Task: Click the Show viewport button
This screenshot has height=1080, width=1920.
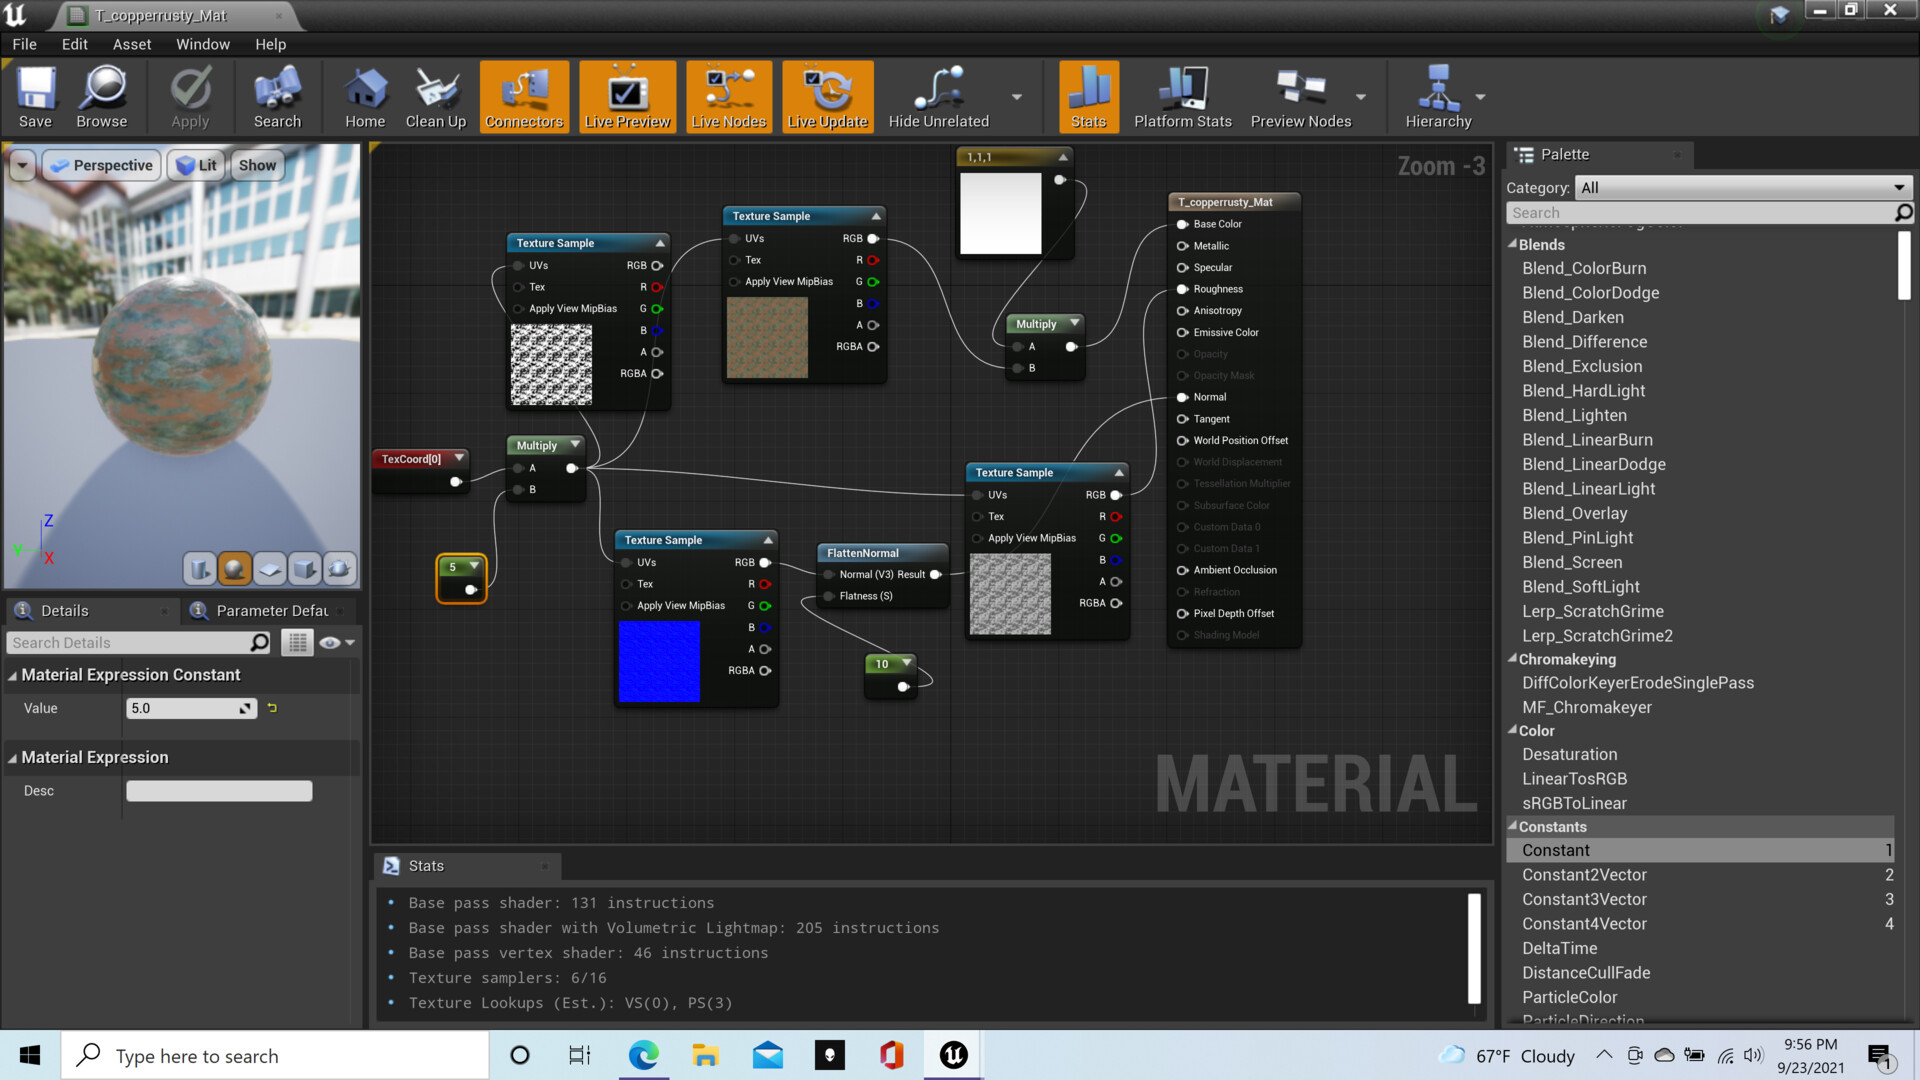Action: (257, 165)
